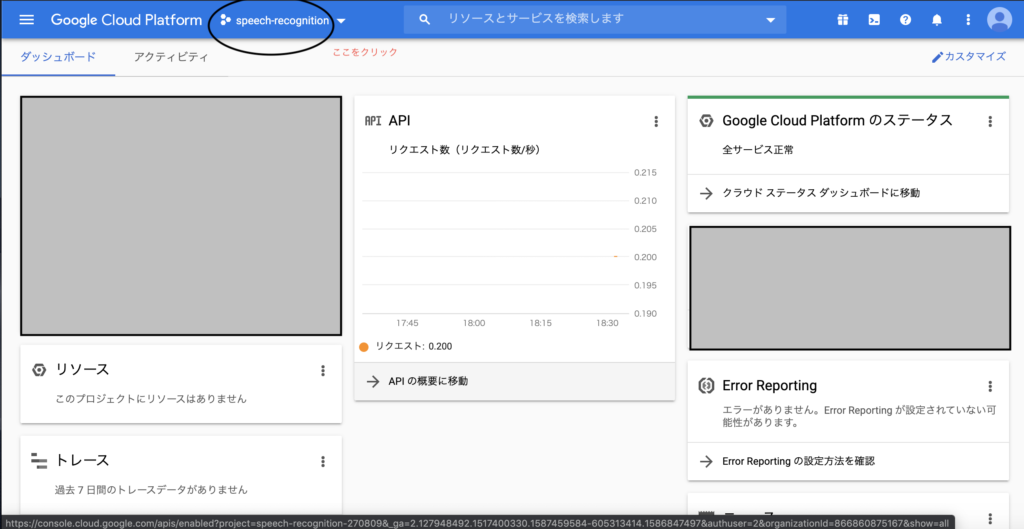The height and width of the screenshot is (529, 1024).
Task: Open the user account avatar
Action: (x=999, y=20)
